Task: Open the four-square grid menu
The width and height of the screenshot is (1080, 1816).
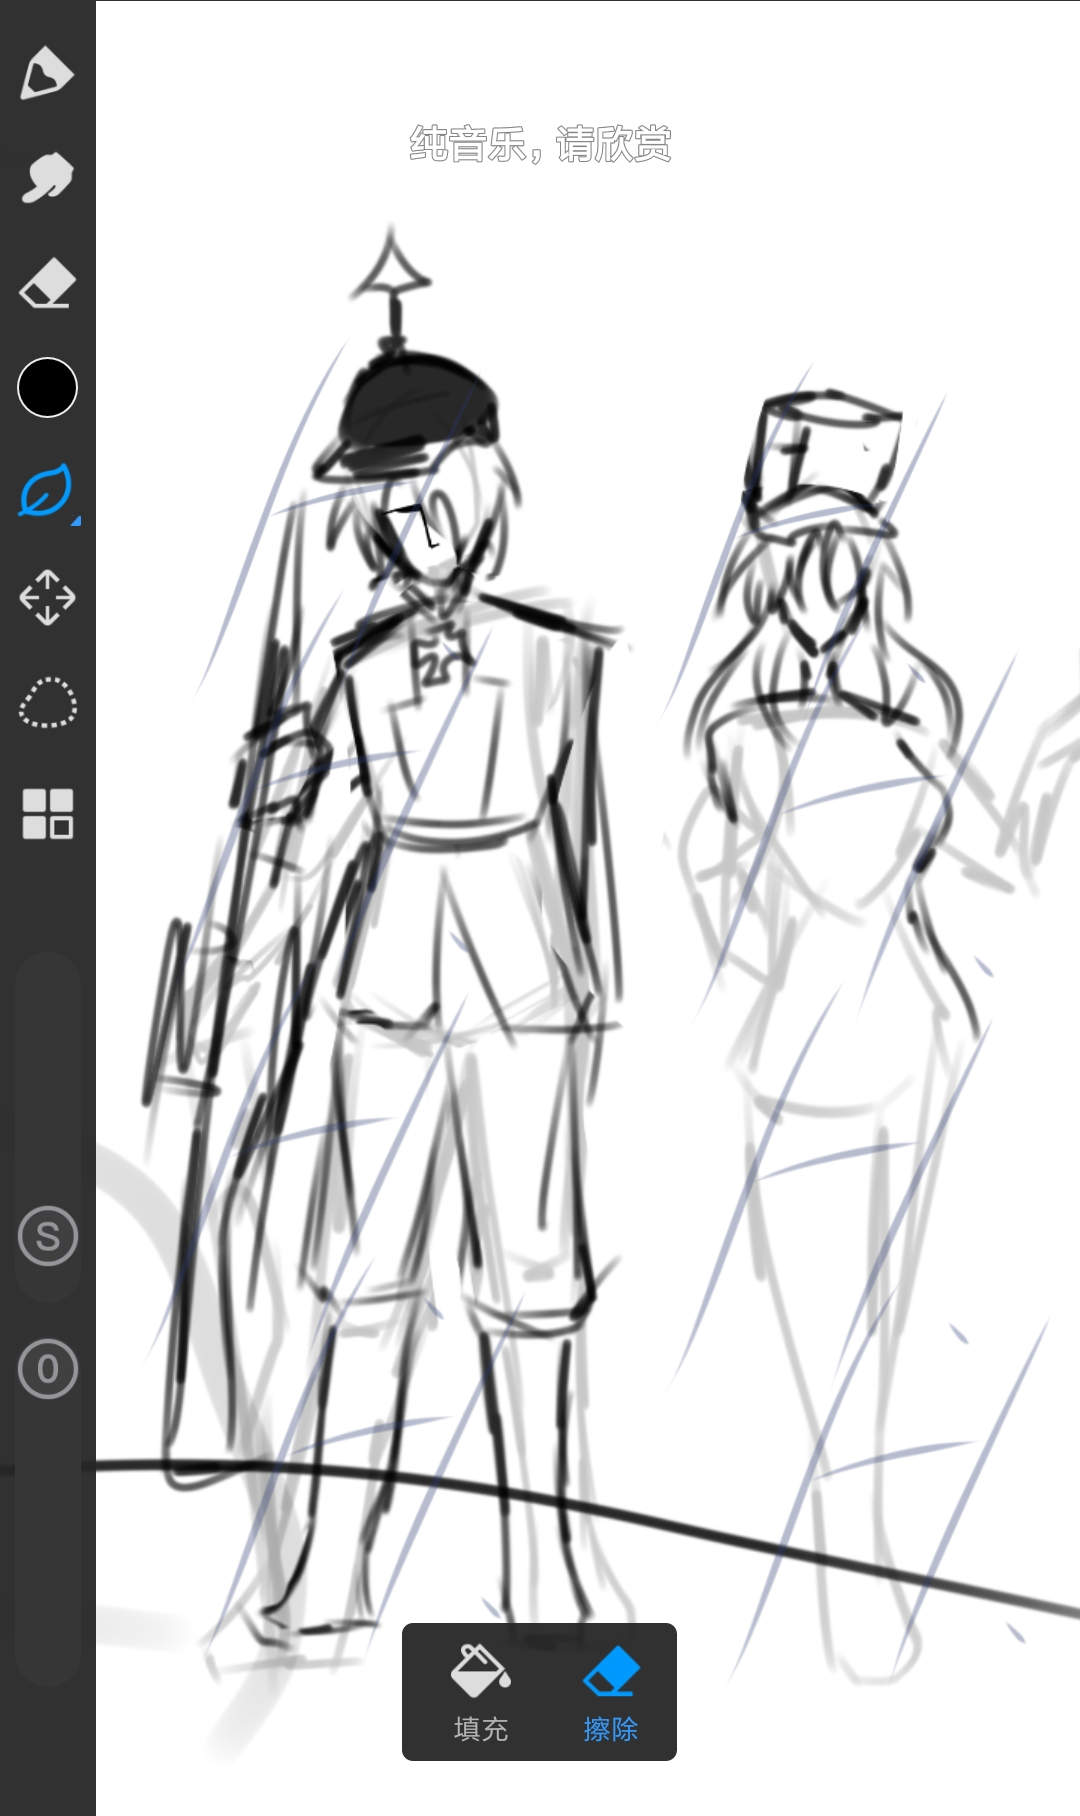Action: [x=47, y=813]
